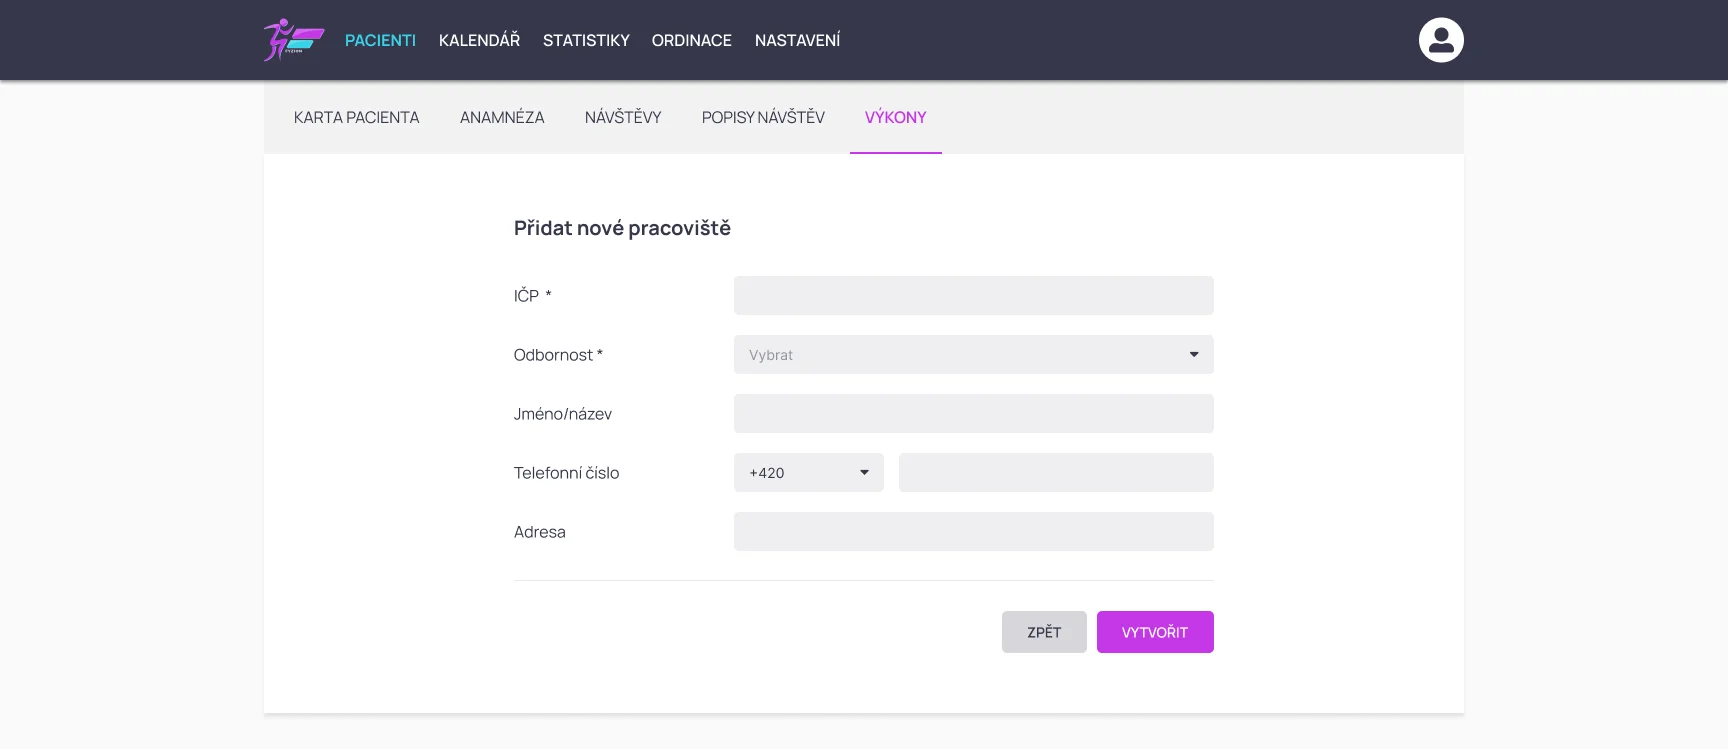Click the Odbornost dropdown arrow icon
The image size is (1728, 749).
[x=1193, y=355]
